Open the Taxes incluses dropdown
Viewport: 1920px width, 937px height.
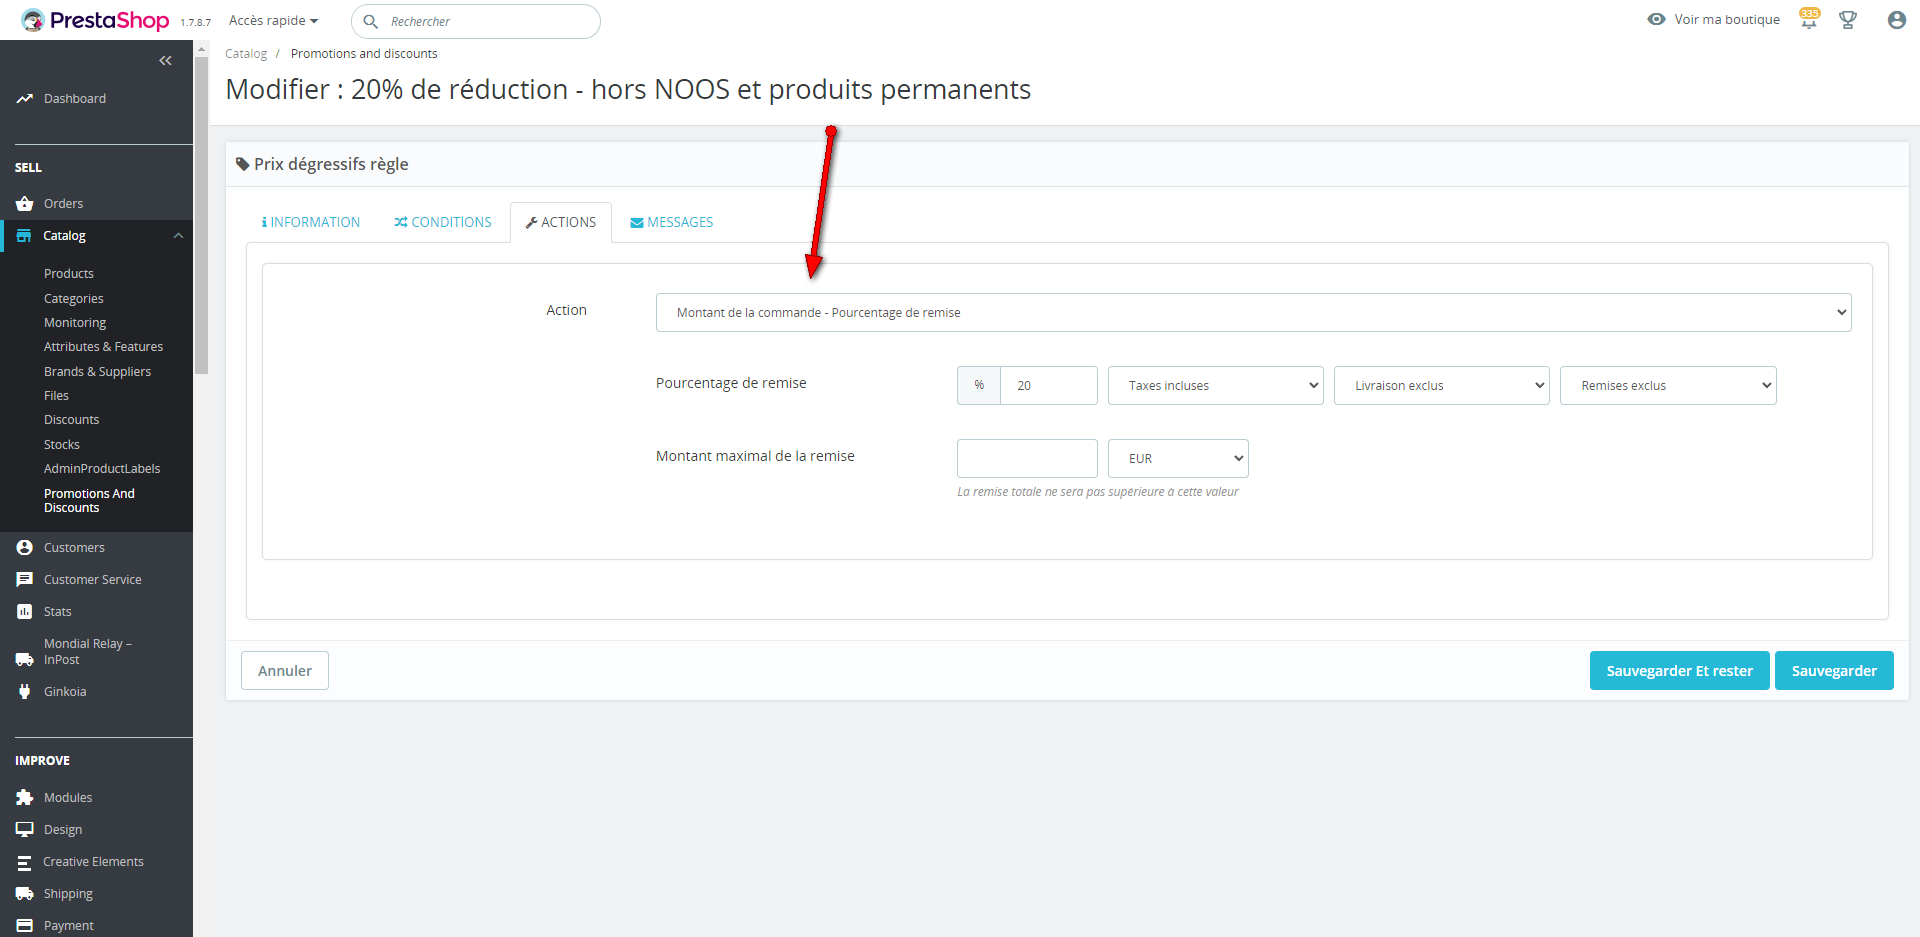pyautogui.click(x=1215, y=386)
